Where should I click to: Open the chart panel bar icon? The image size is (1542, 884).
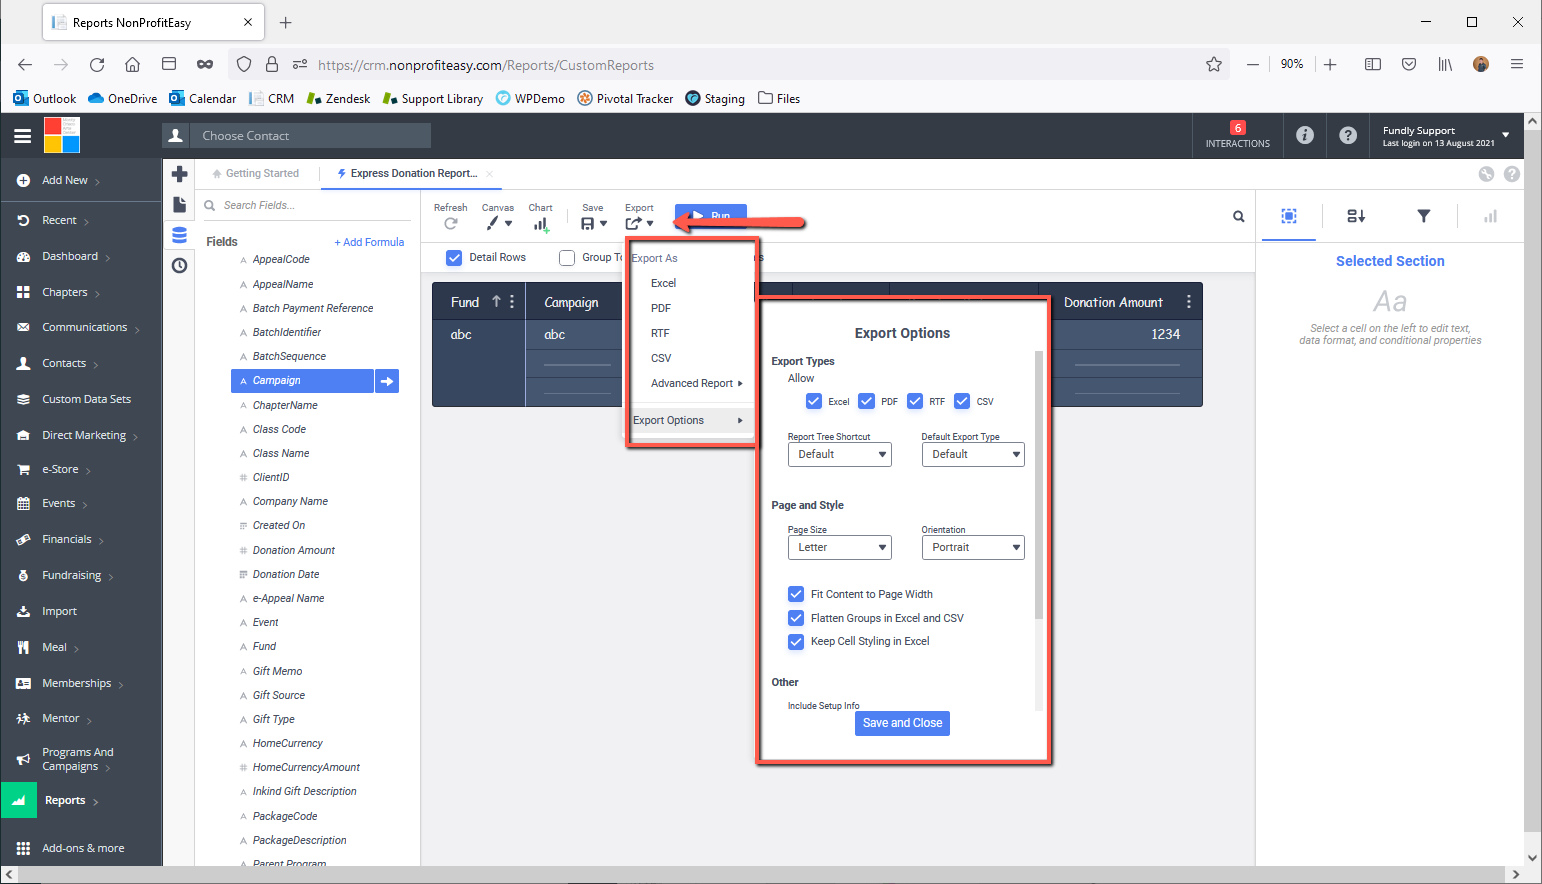click(x=1490, y=216)
